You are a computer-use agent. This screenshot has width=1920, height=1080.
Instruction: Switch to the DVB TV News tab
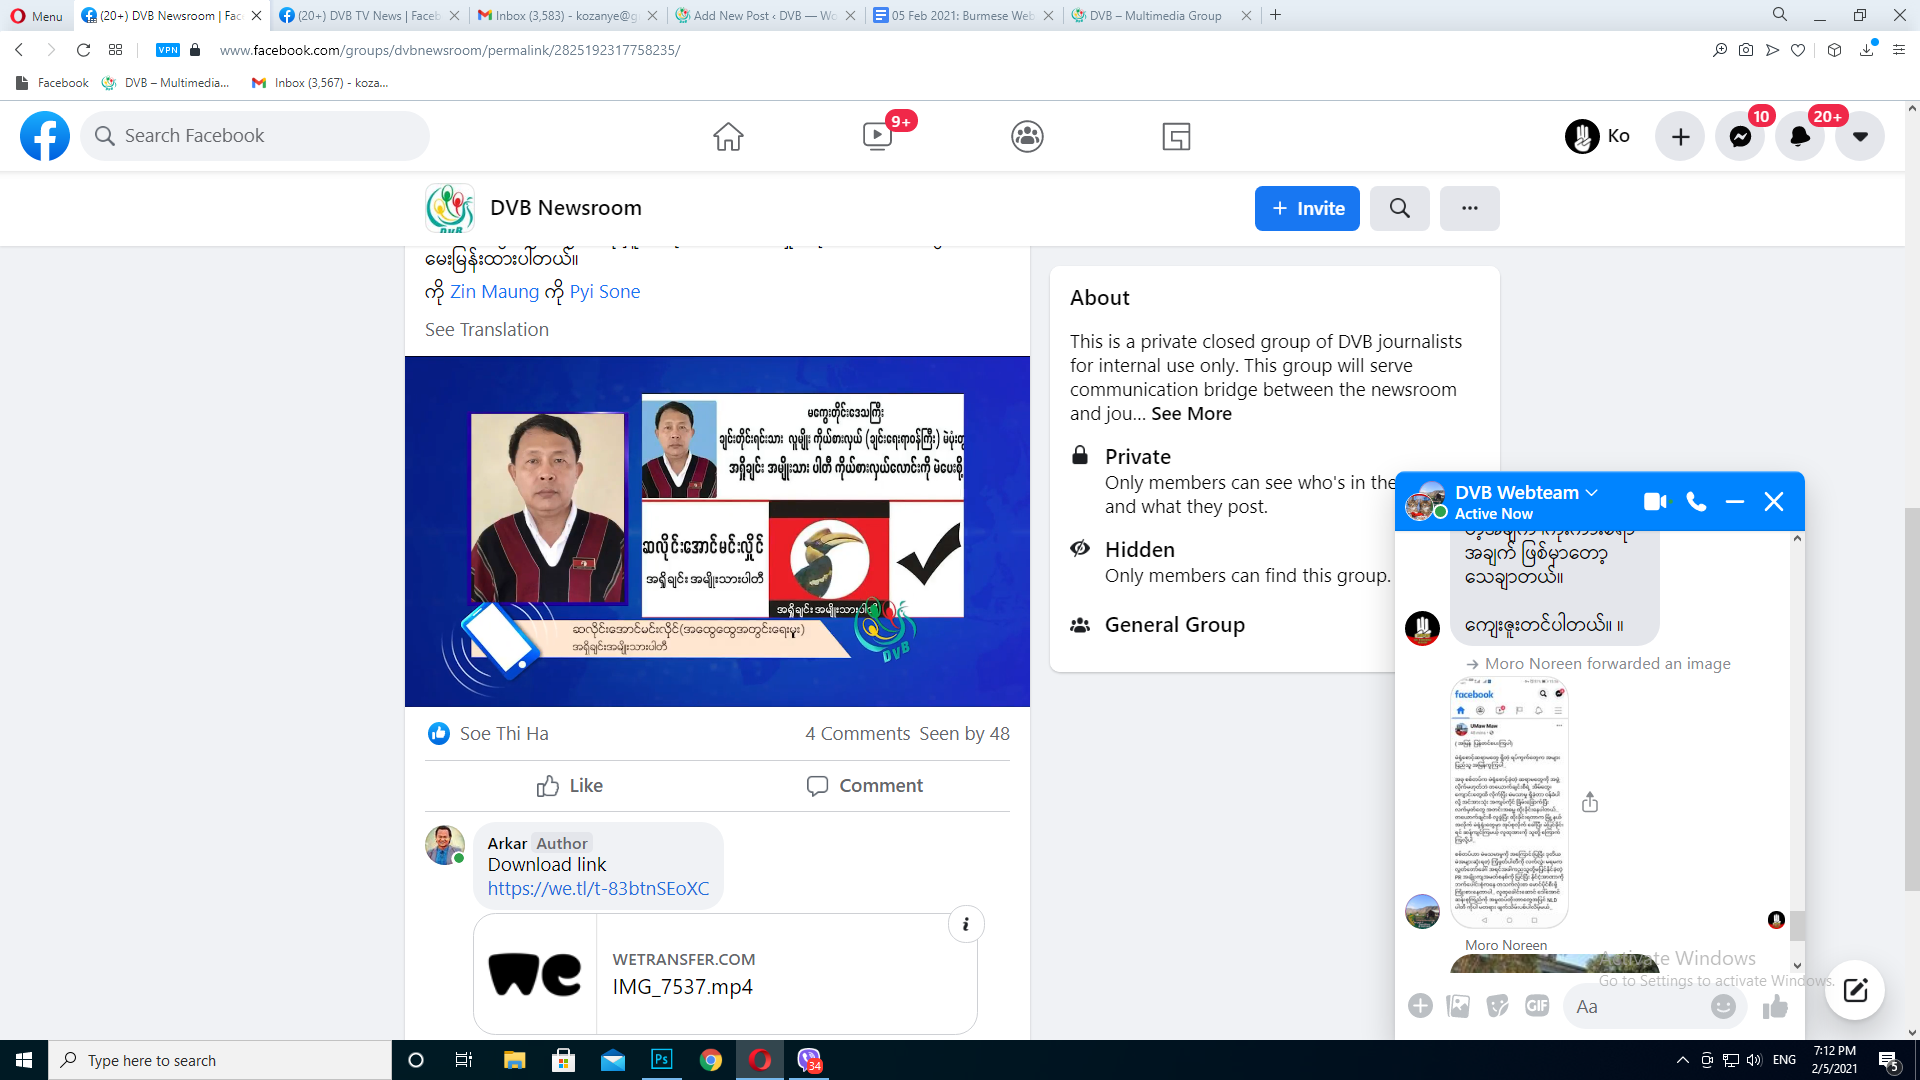369,16
